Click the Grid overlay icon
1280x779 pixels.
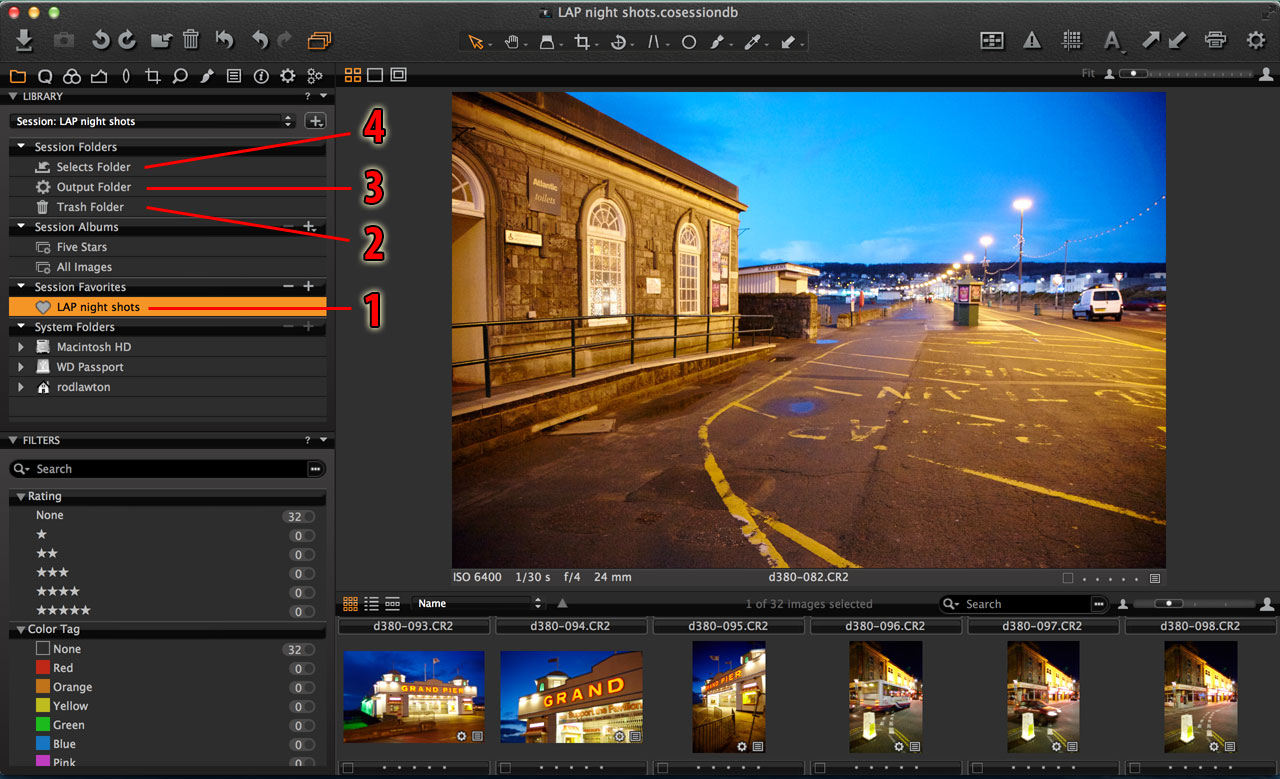tap(1072, 40)
